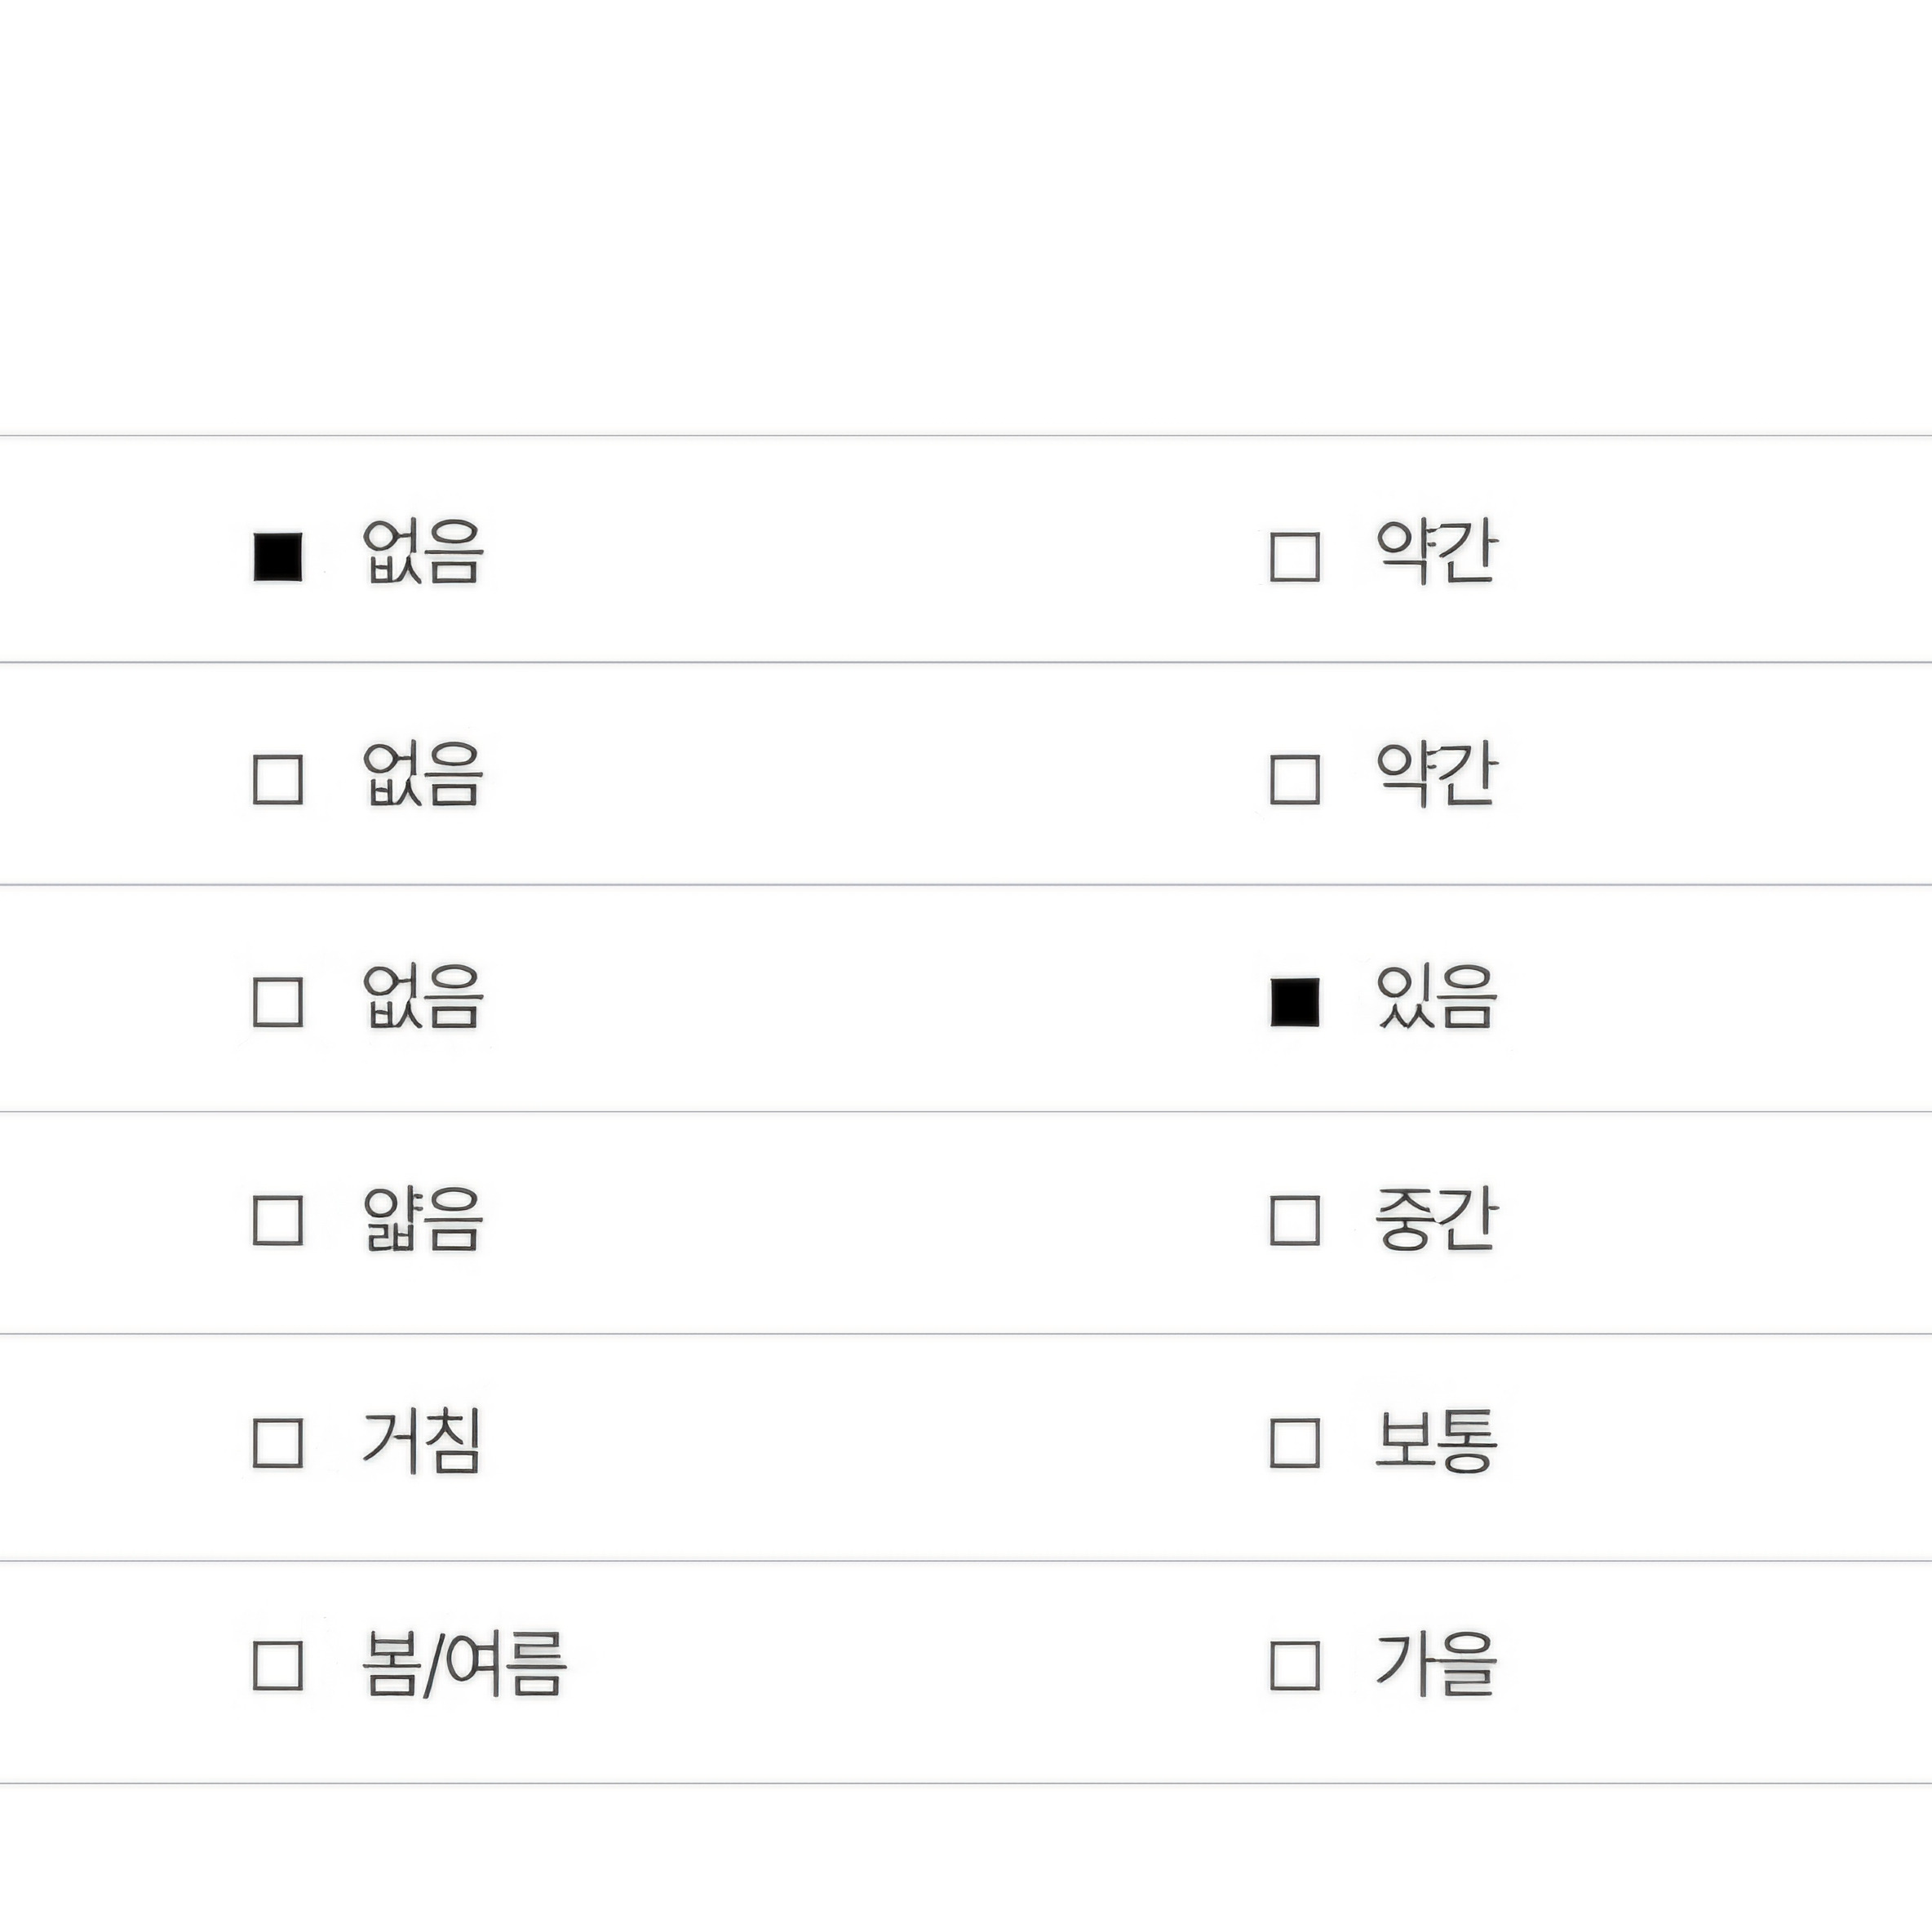
Task: Click the 봄/여름 text label
Action: click(464, 1664)
